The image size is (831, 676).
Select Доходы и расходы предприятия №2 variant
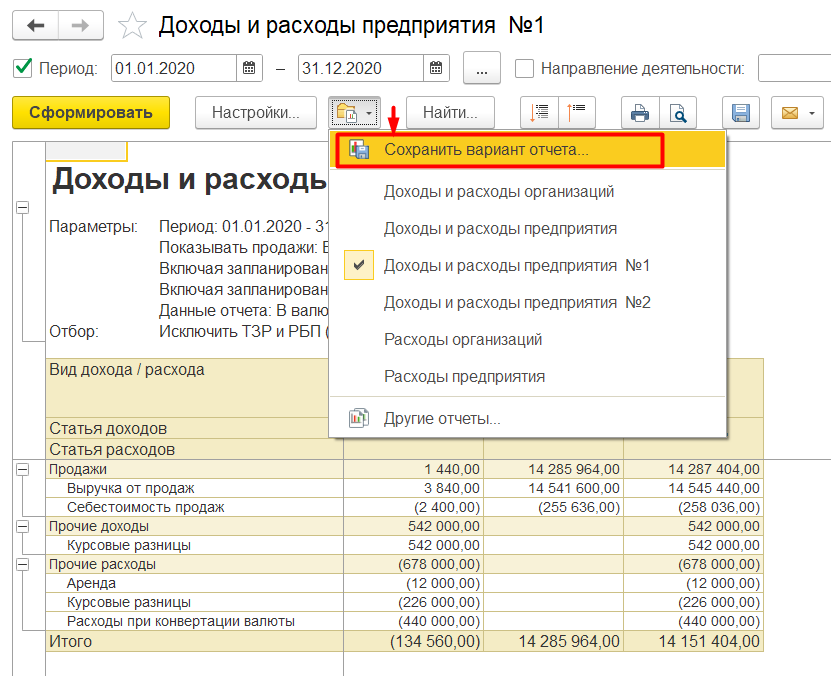(x=527, y=303)
